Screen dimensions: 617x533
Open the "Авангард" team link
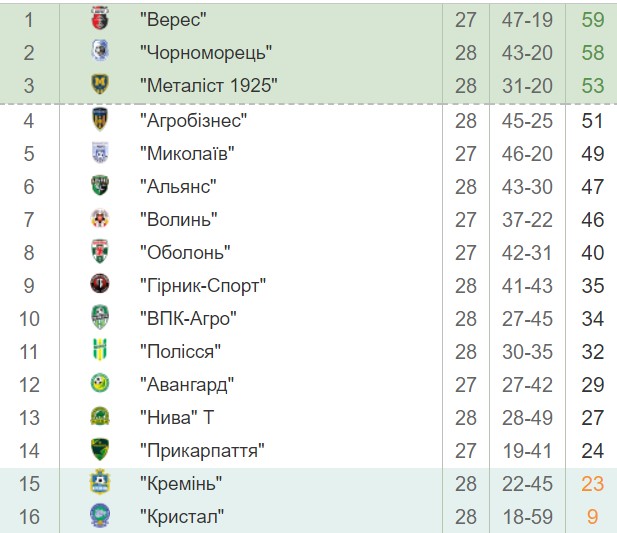(x=187, y=384)
